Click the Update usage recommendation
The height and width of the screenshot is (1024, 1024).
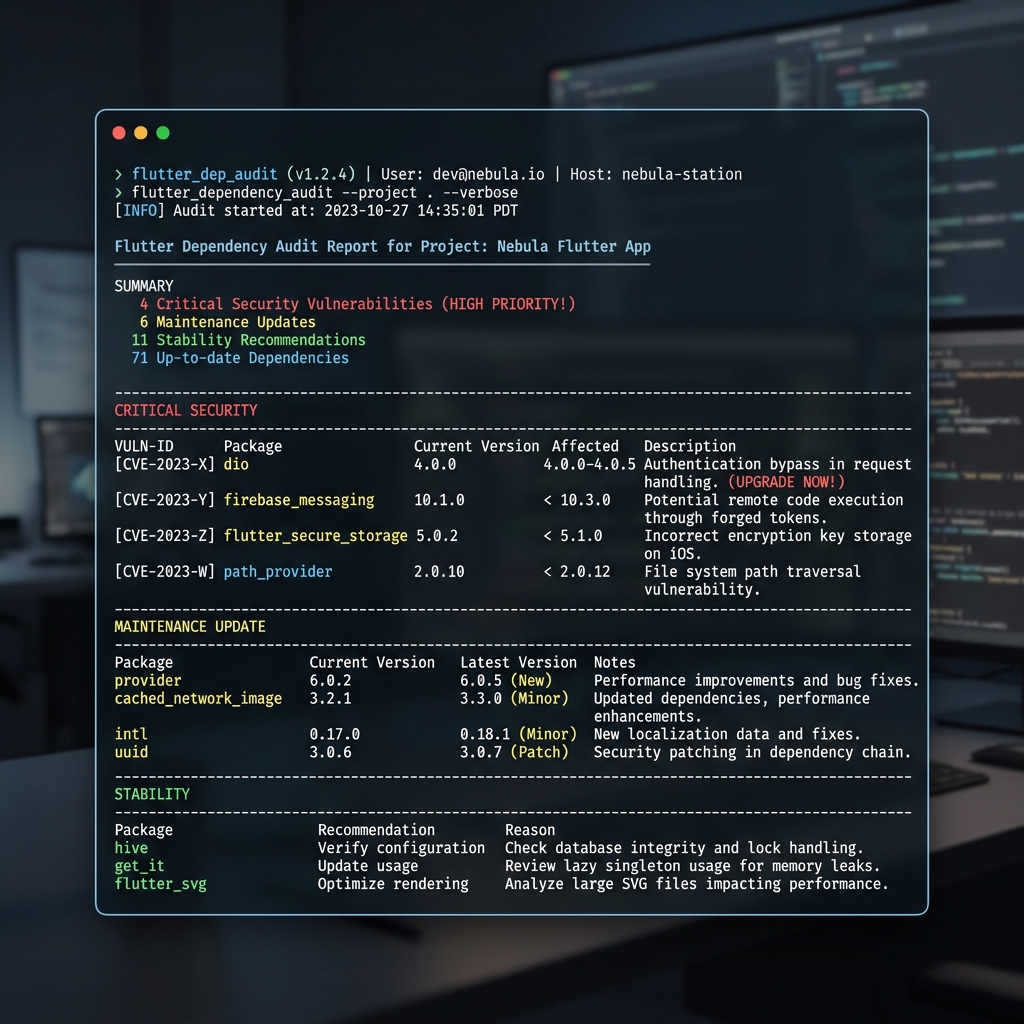tap(368, 866)
